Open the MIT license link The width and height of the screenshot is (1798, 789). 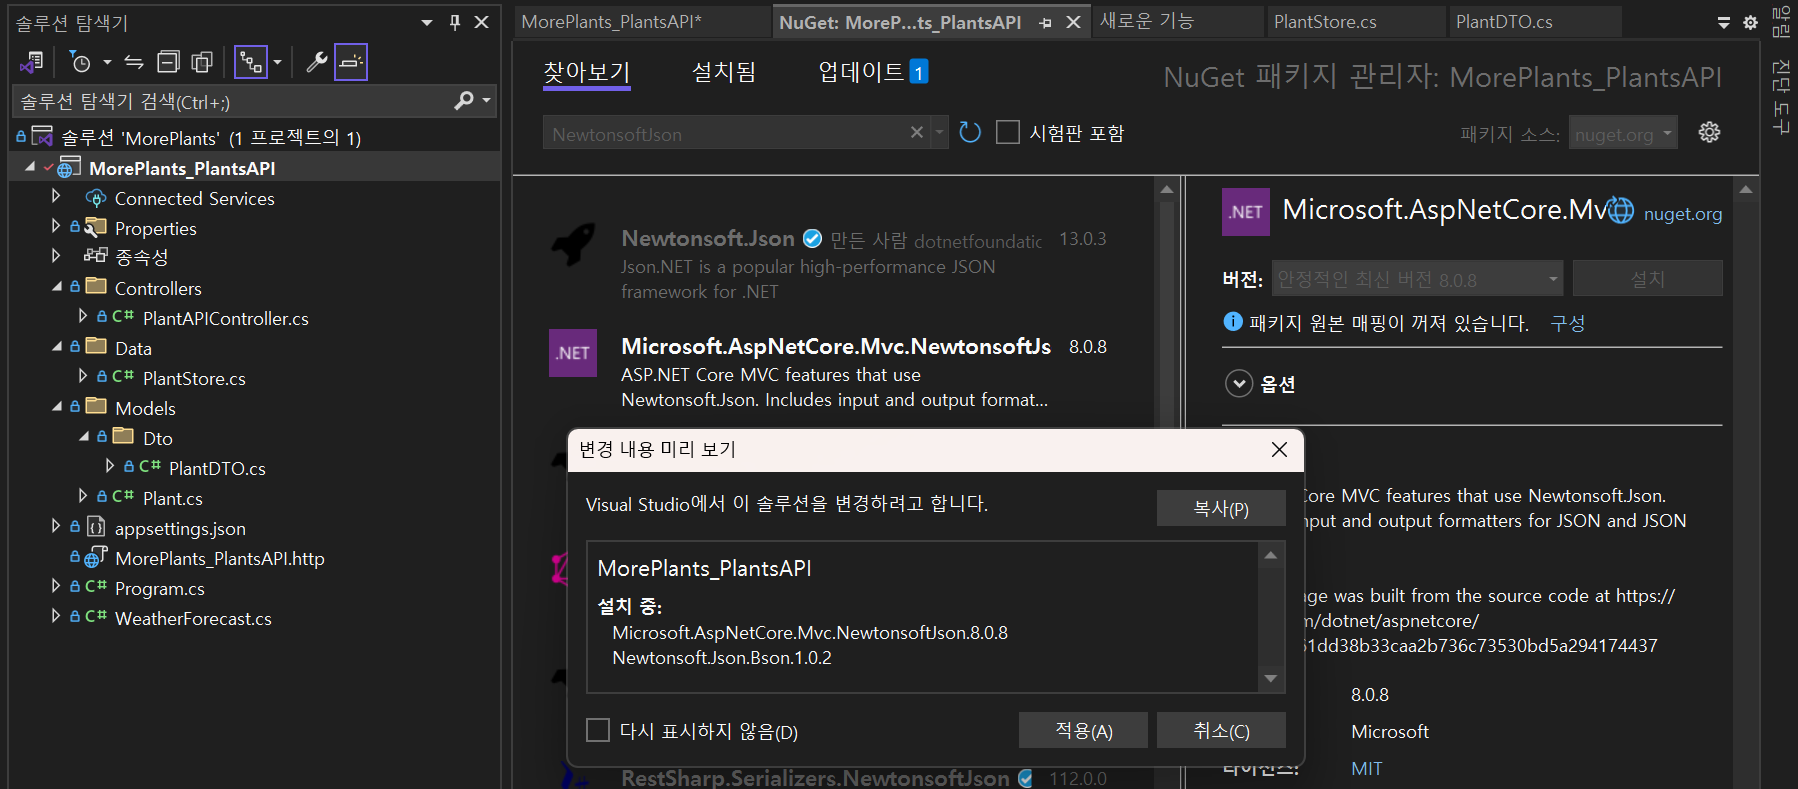coord(1366,769)
